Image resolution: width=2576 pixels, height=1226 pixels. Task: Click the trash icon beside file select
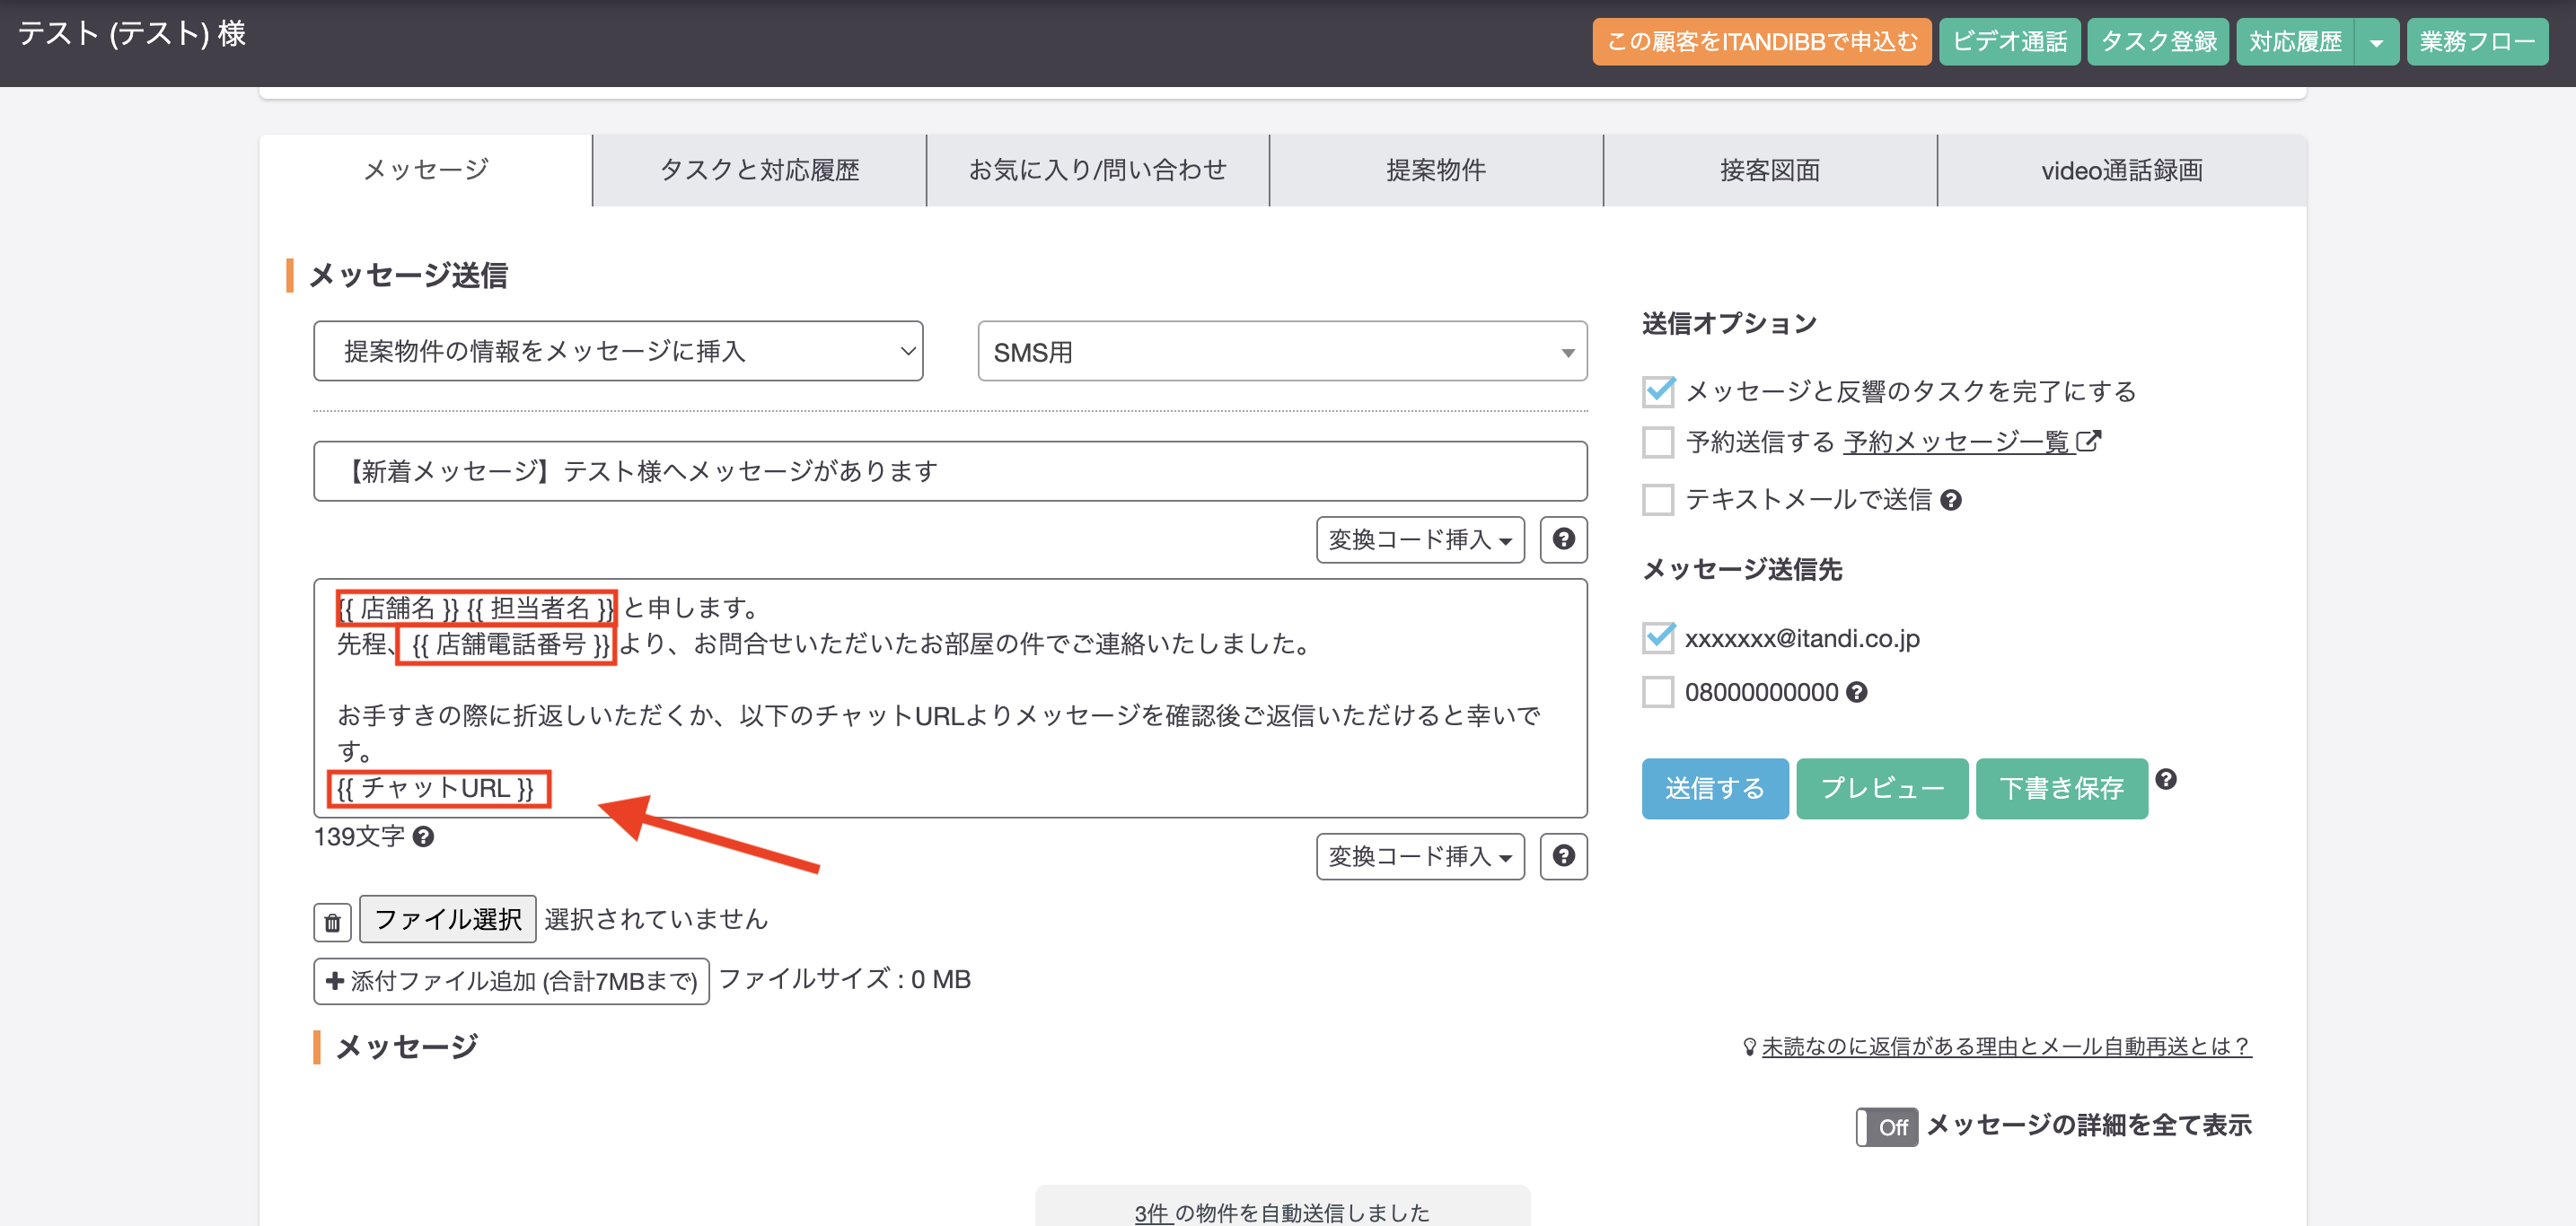[332, 921]
